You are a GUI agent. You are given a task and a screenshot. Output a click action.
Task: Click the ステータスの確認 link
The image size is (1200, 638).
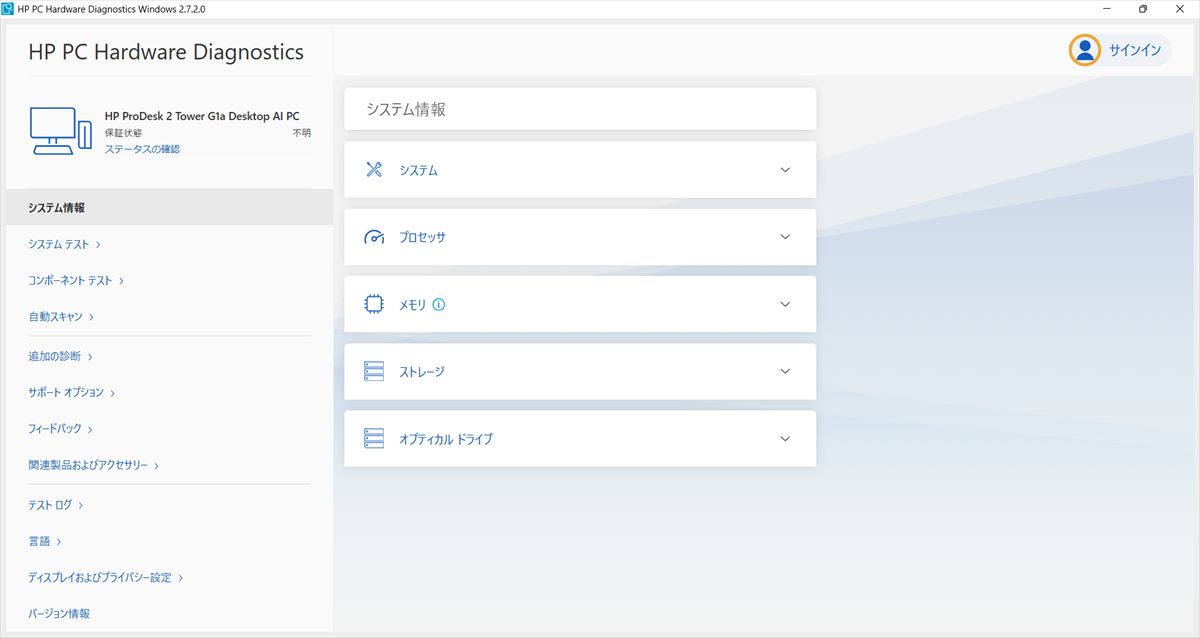[142, 149]
